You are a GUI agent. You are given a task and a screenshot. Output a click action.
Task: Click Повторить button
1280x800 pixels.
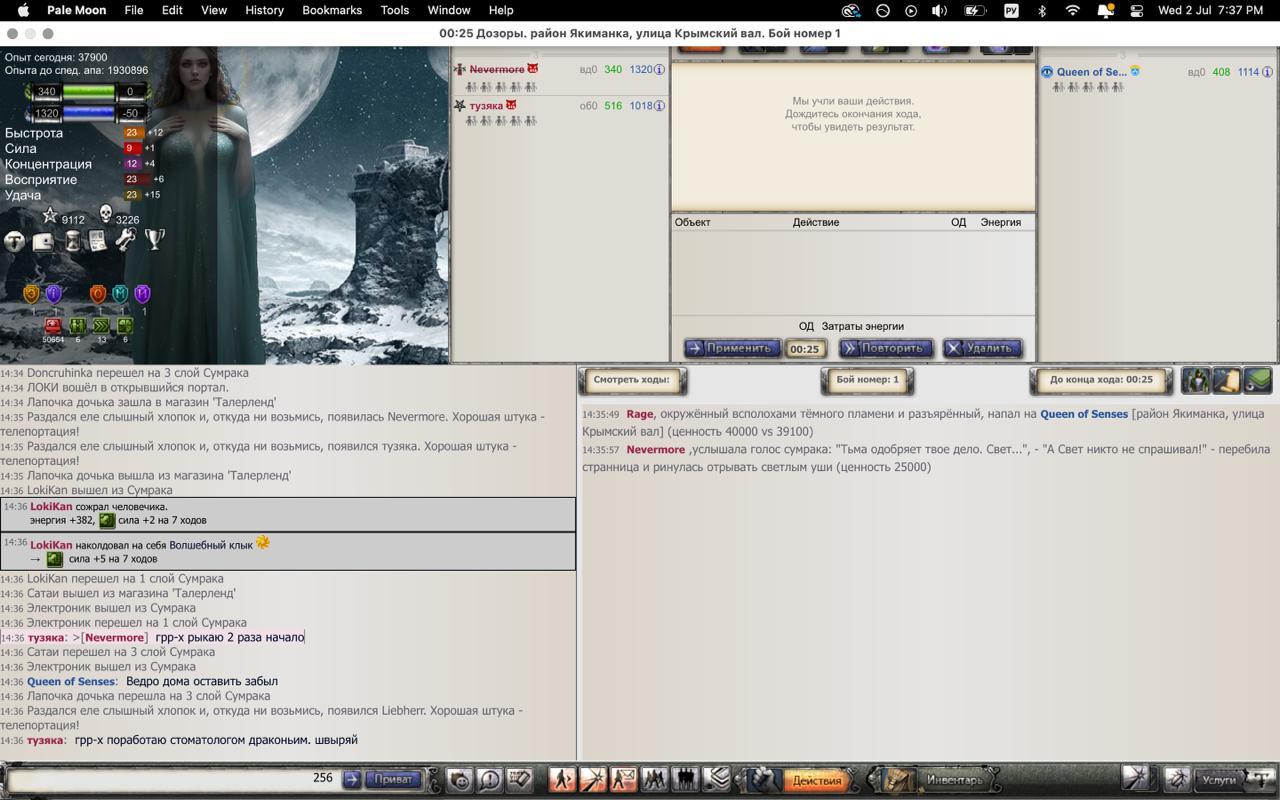point(885,348)
